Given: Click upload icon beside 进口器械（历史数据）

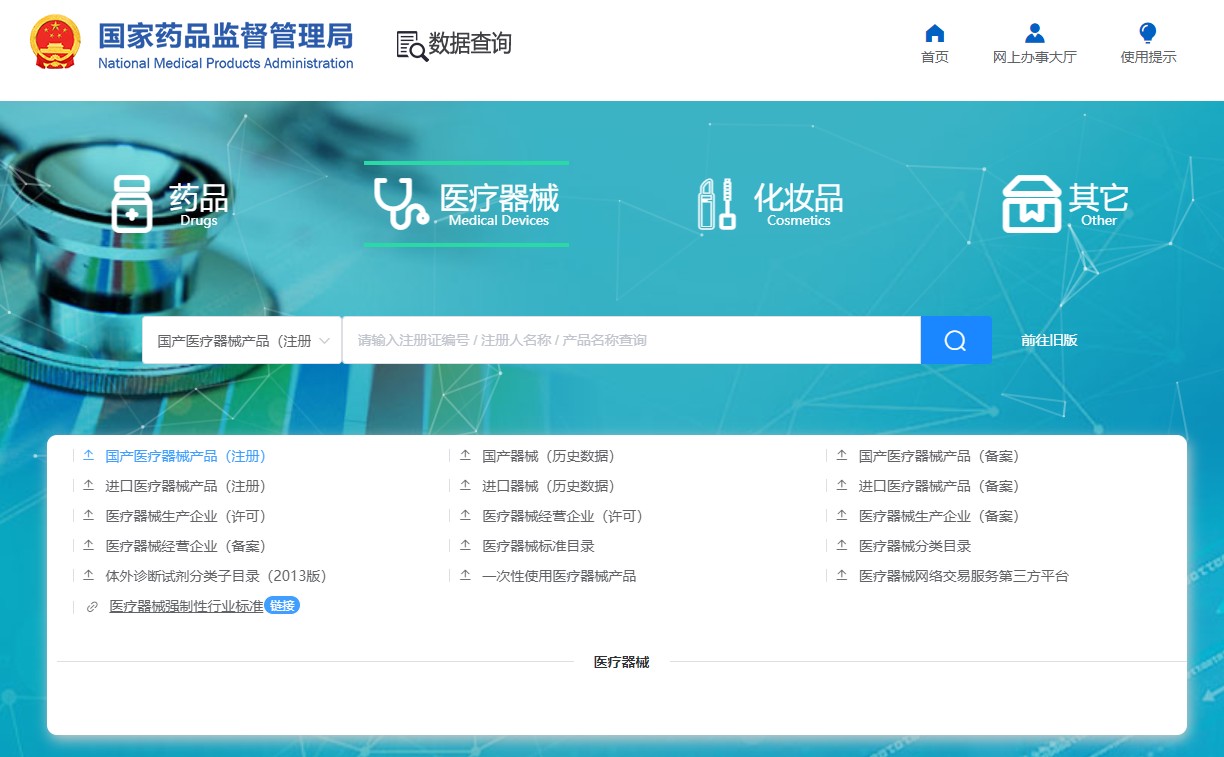Looking at the screenshot, I should [x=465, y=486].
